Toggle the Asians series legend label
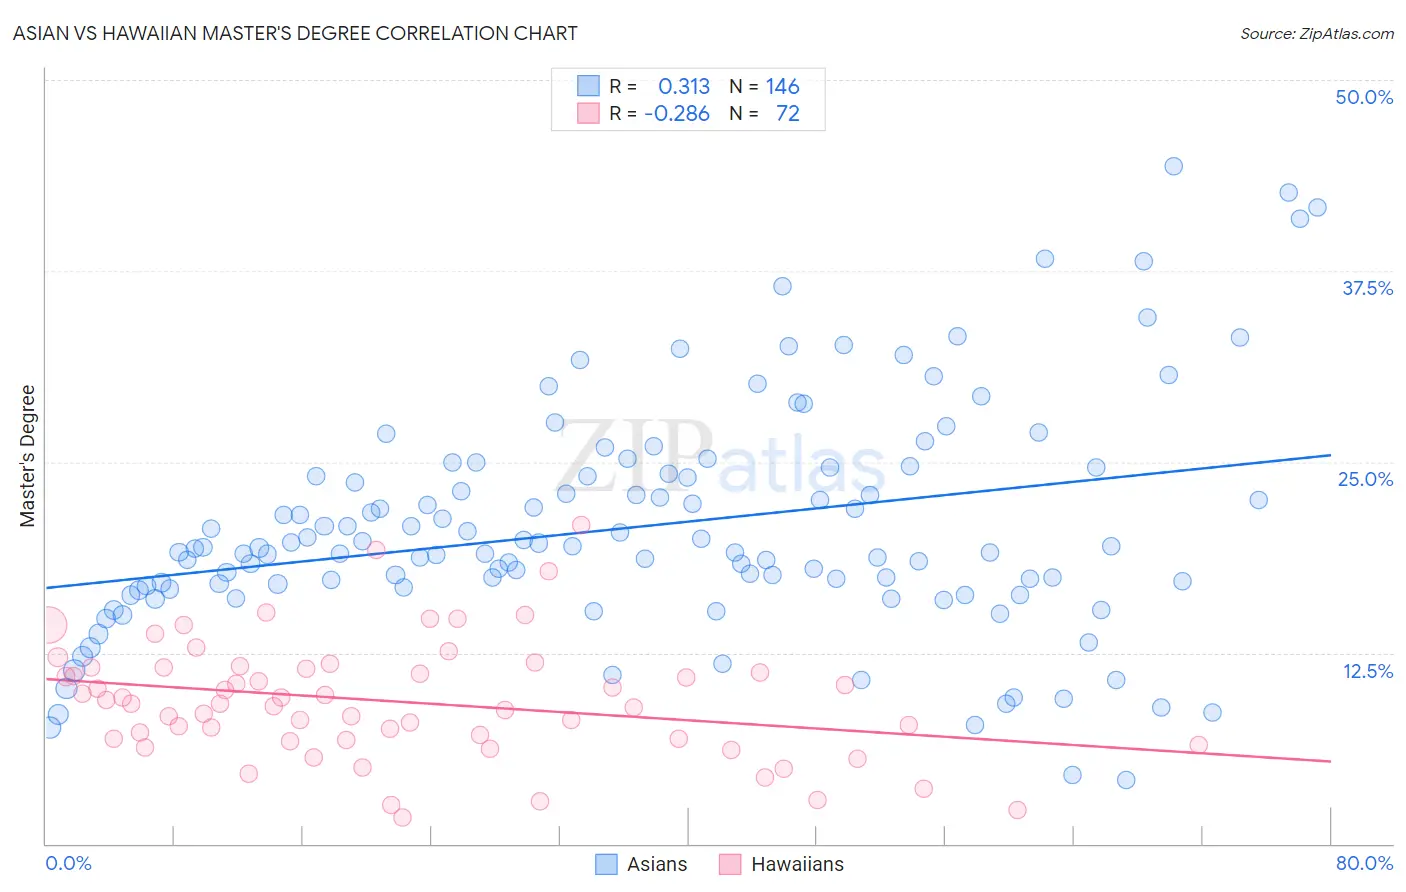Screen dimensions: 1406x892 click(657, 864)
